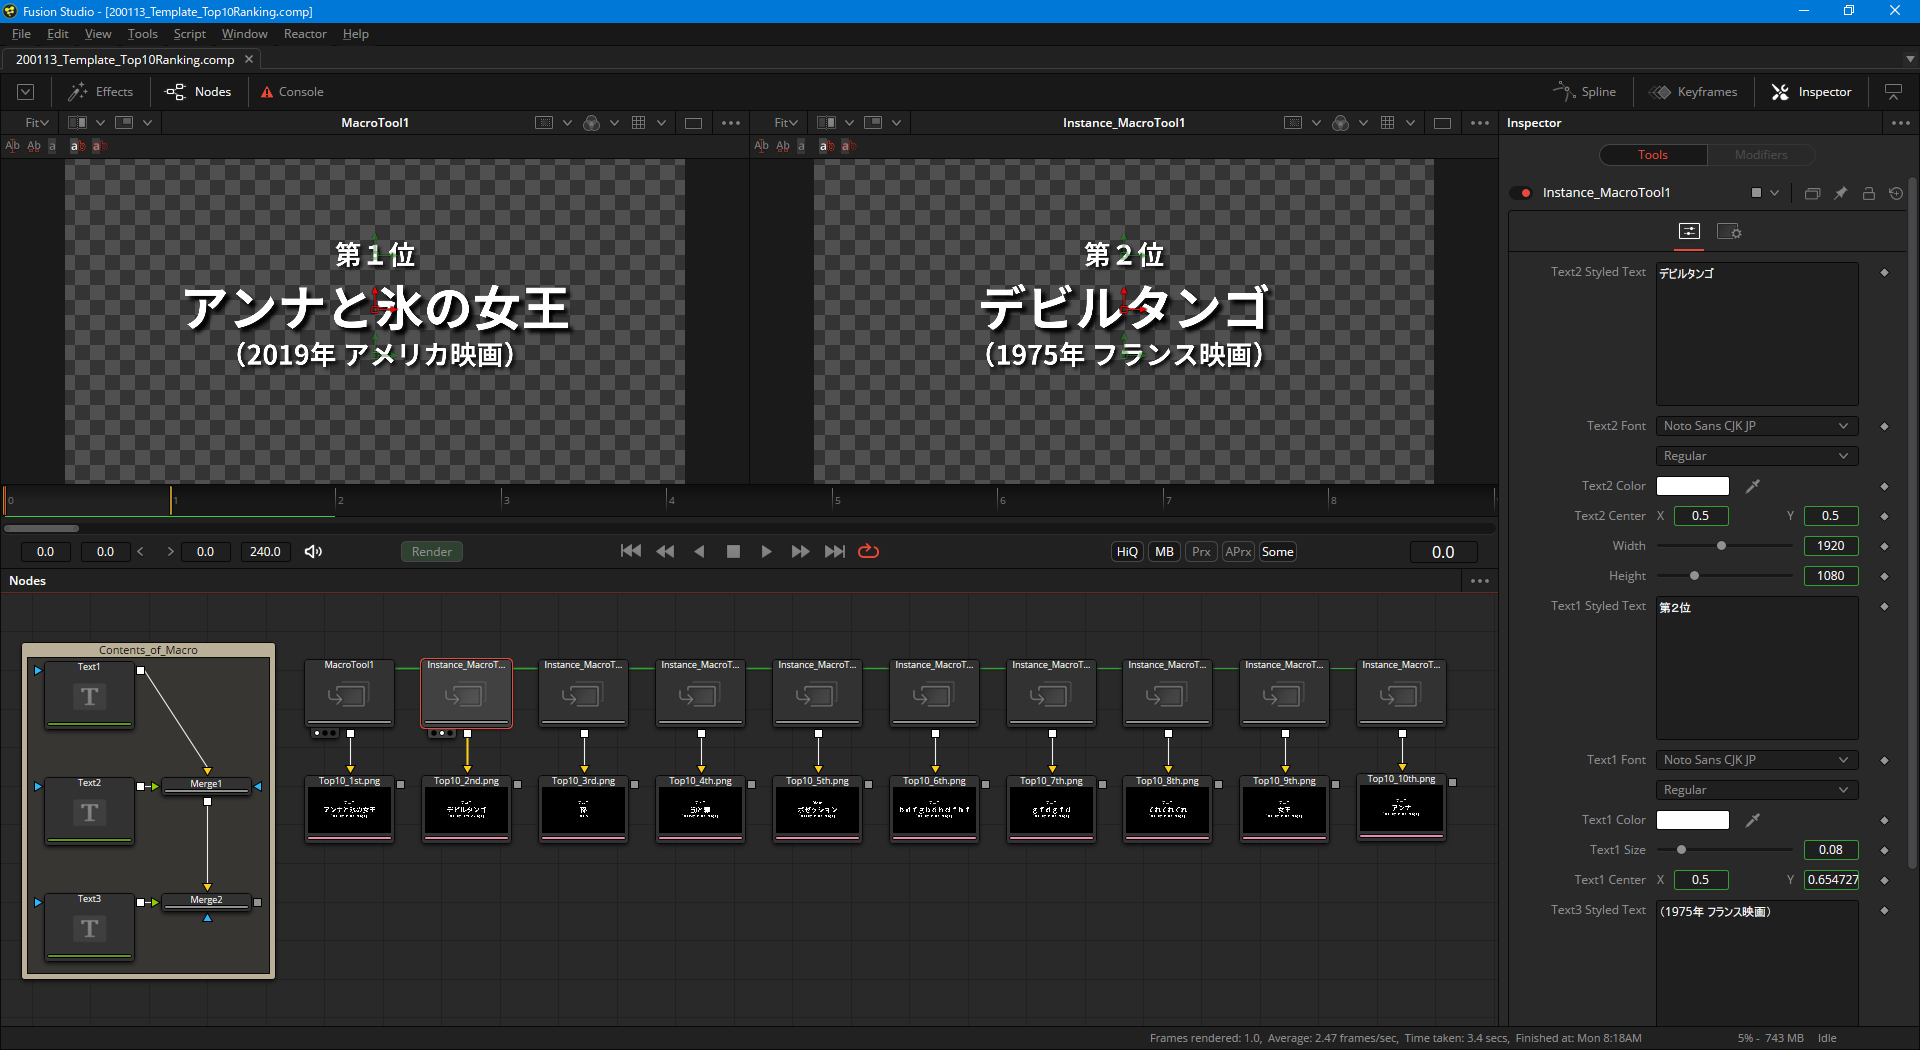Open the Nodes panel options menu

[x=1480, y=581]
